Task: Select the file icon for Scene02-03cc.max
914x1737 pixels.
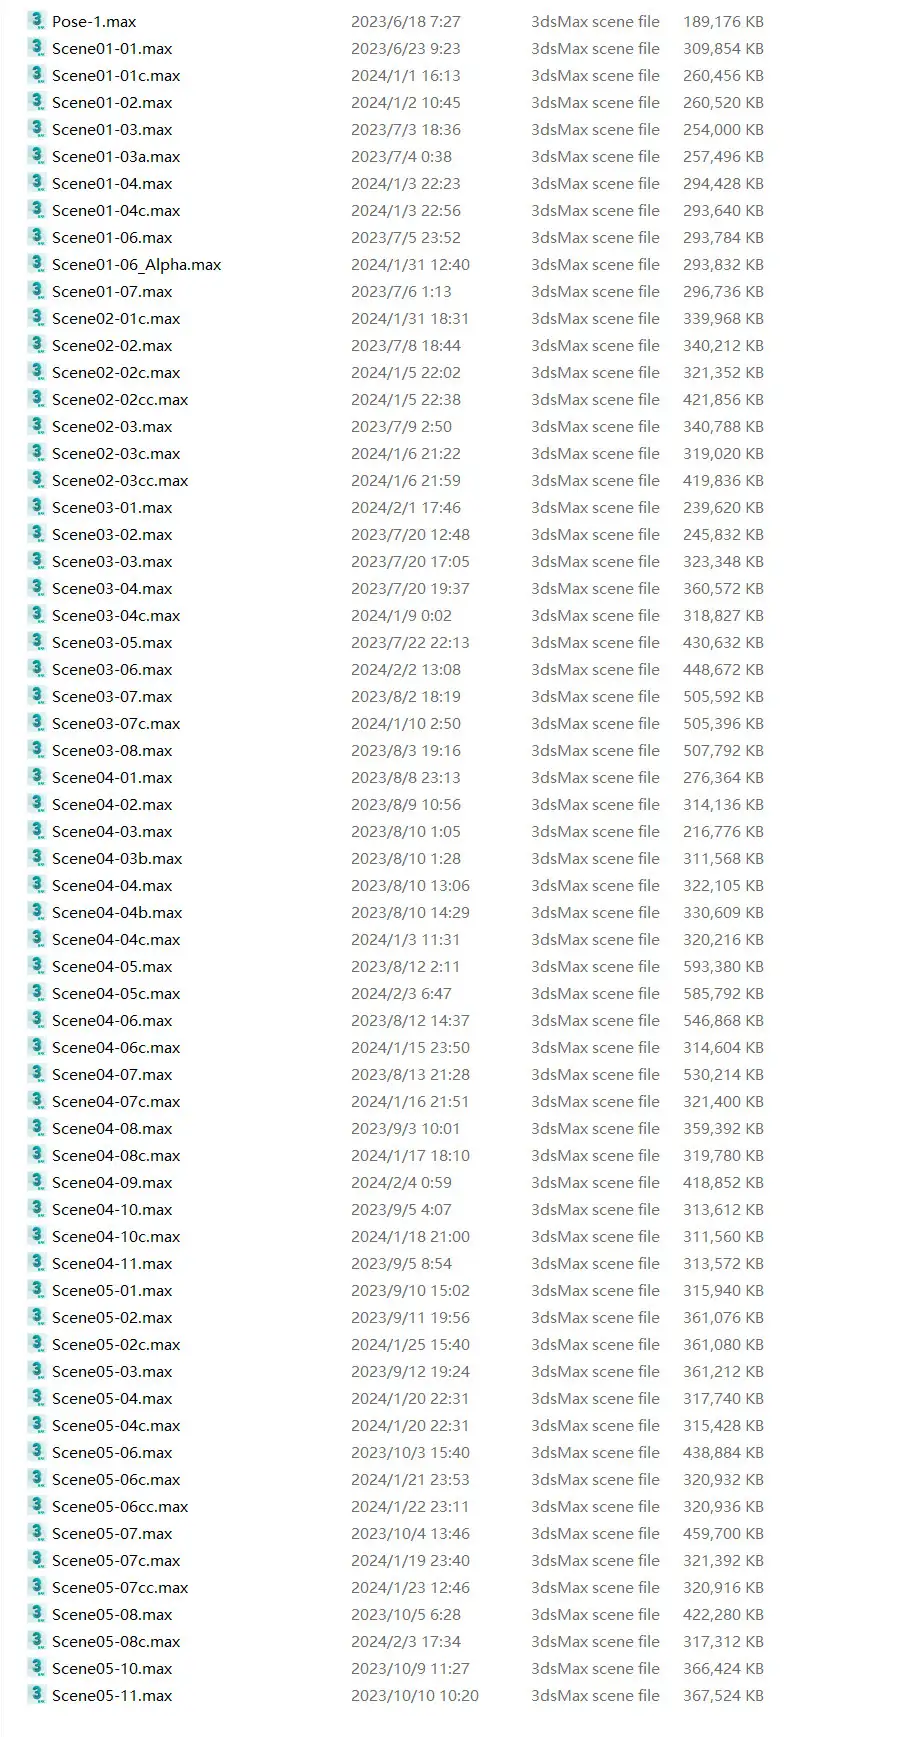Action: pos(37,480)
